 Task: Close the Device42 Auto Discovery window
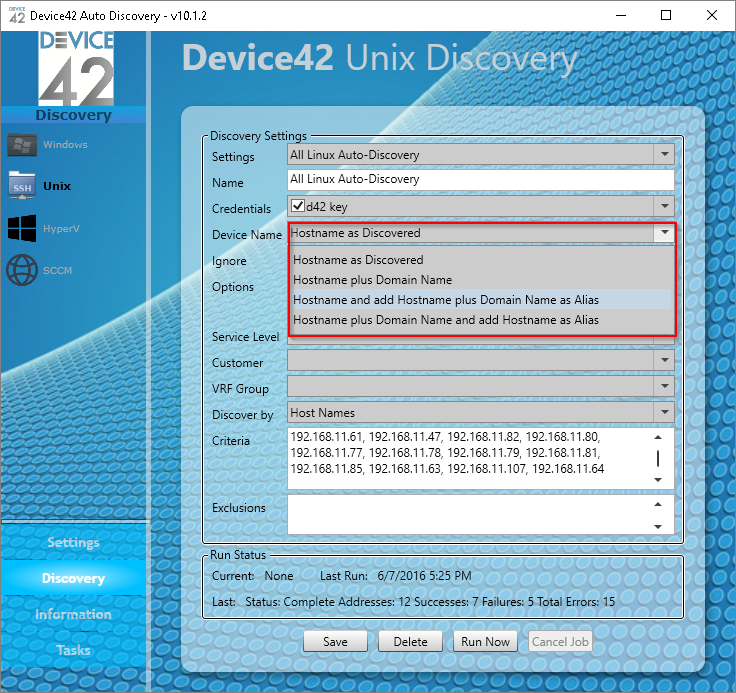(712, 15)
